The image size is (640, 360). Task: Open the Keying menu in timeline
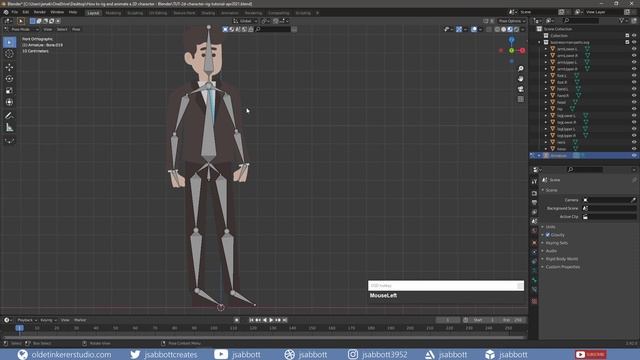tap(48, 320)
